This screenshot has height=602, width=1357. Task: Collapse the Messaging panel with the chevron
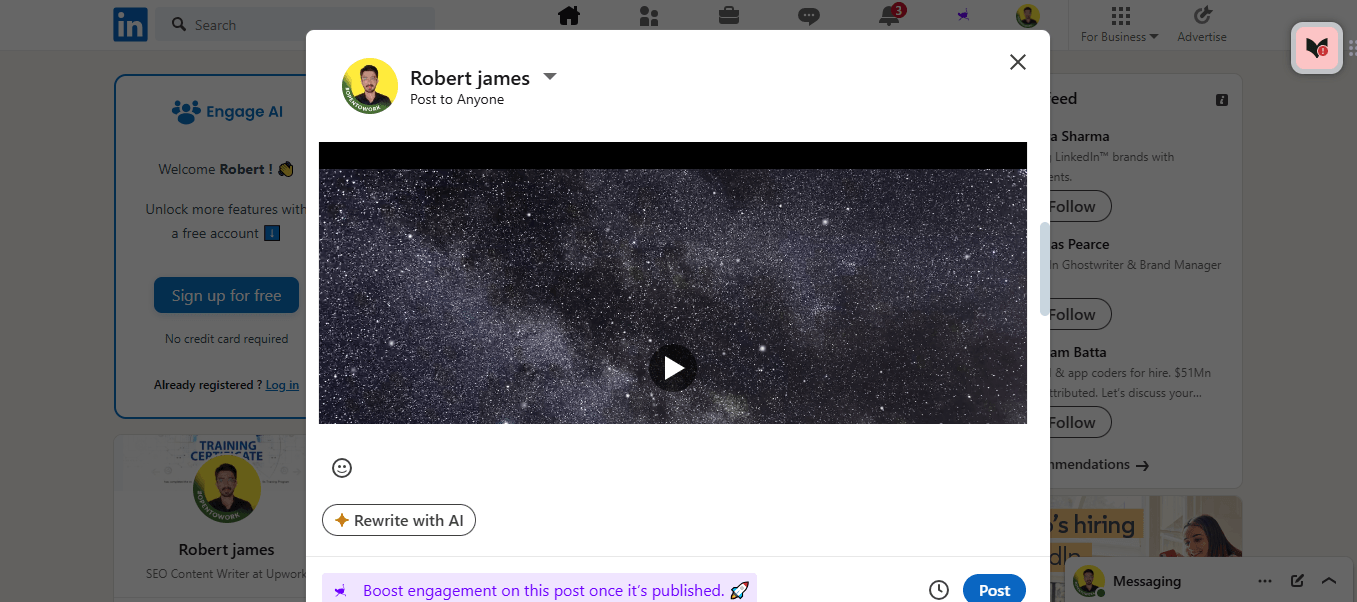tap(1329, 580)
